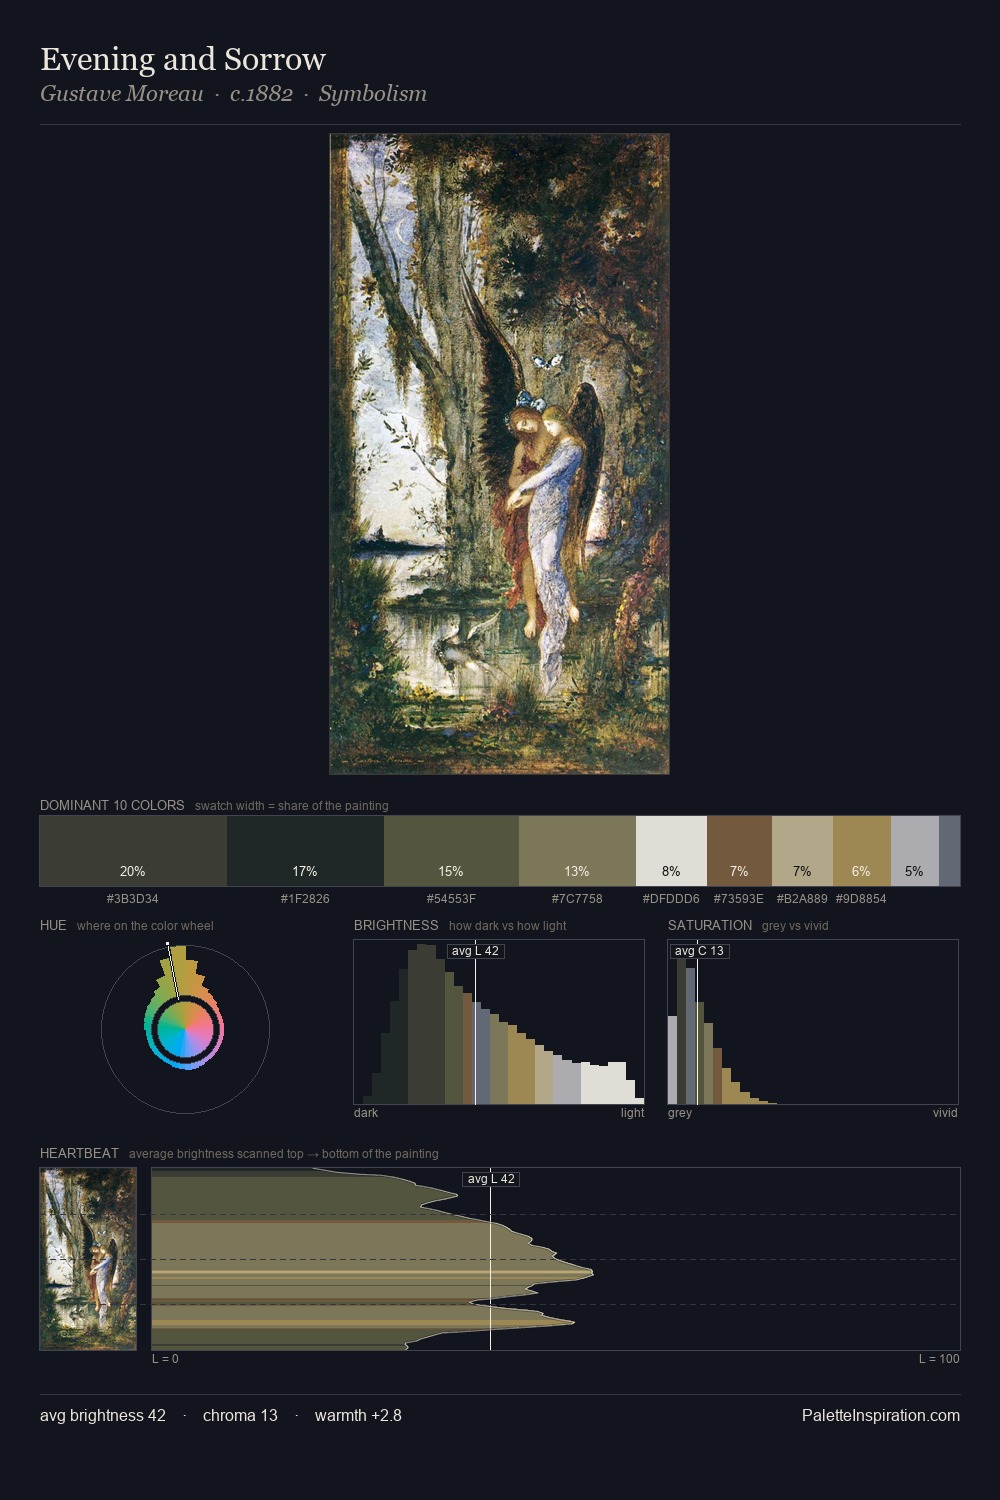Click "avg L 42" in brightness histogram

tap(475, 951)
